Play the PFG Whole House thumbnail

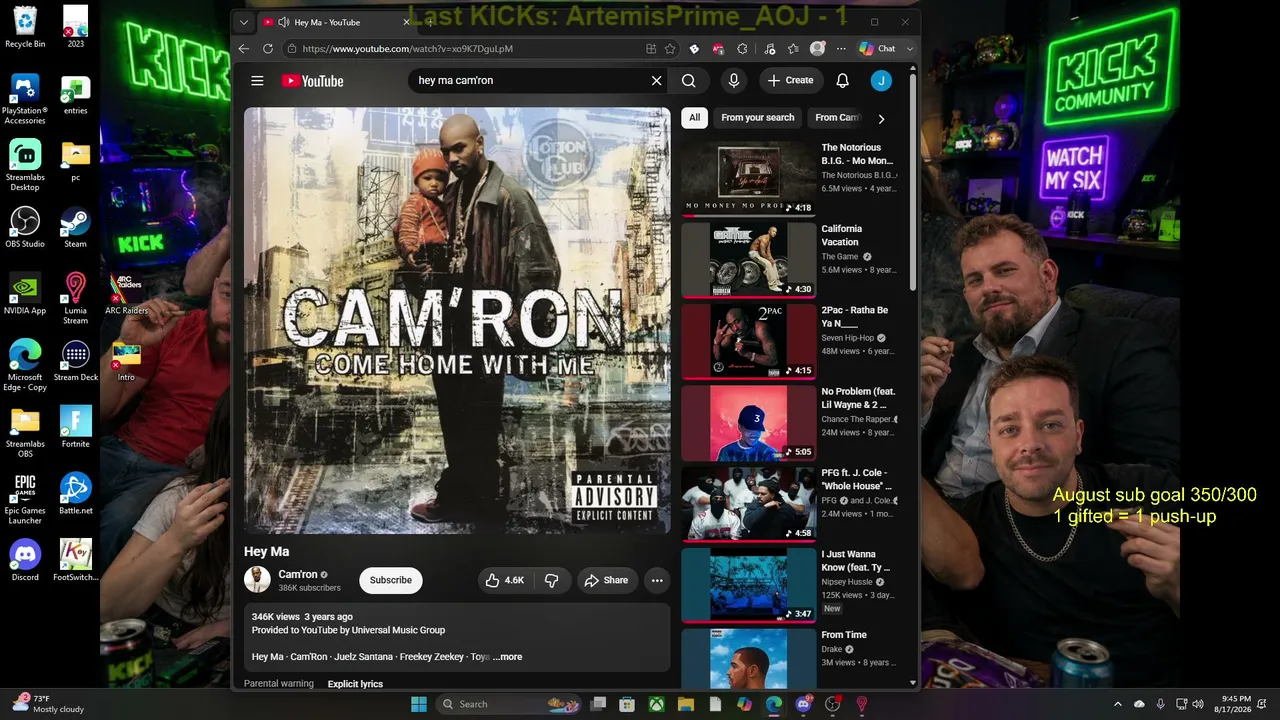(749, 504)
